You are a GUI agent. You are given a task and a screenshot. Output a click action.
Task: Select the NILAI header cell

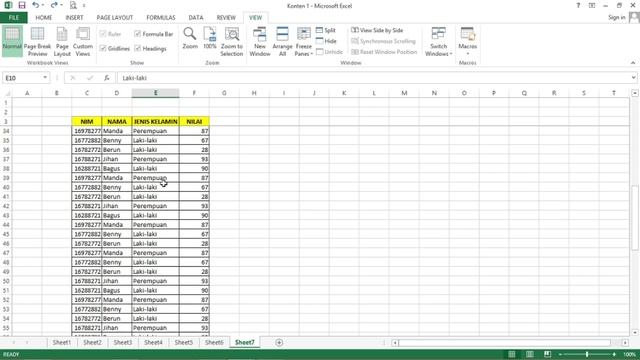click(194, 122)
